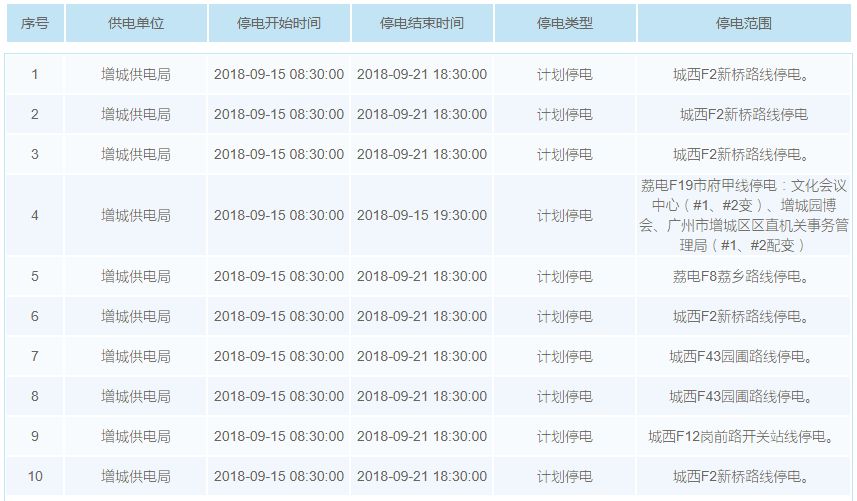Select row number 1 in 序号 column

(35, 74)
